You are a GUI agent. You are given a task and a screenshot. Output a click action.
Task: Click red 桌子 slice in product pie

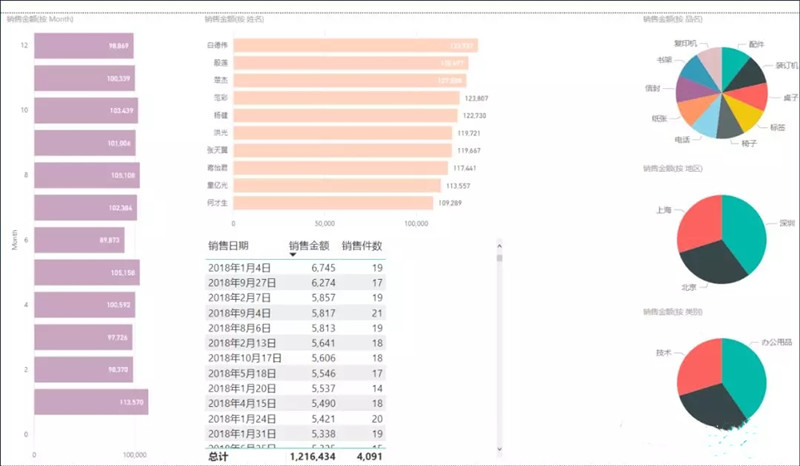tap(753, 96)
